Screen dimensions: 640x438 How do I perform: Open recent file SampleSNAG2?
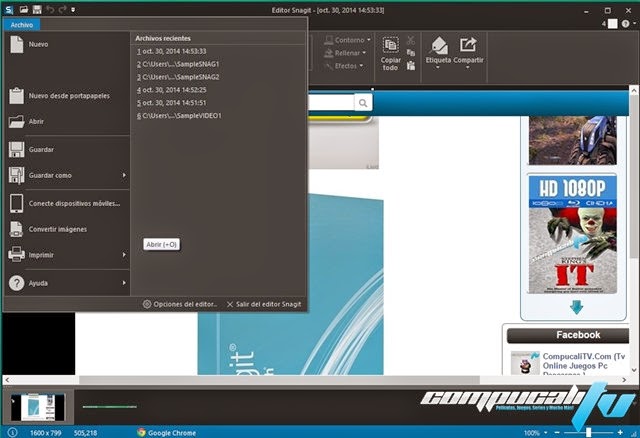(178, 77)
